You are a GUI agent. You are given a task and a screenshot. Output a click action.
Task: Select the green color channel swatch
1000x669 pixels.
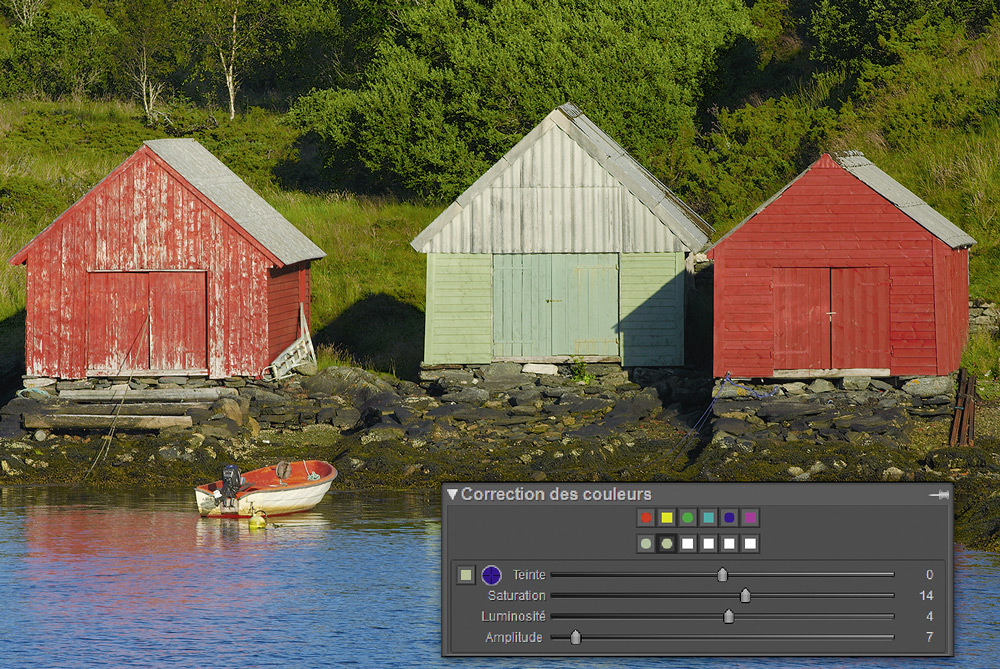tap(688, 518)
